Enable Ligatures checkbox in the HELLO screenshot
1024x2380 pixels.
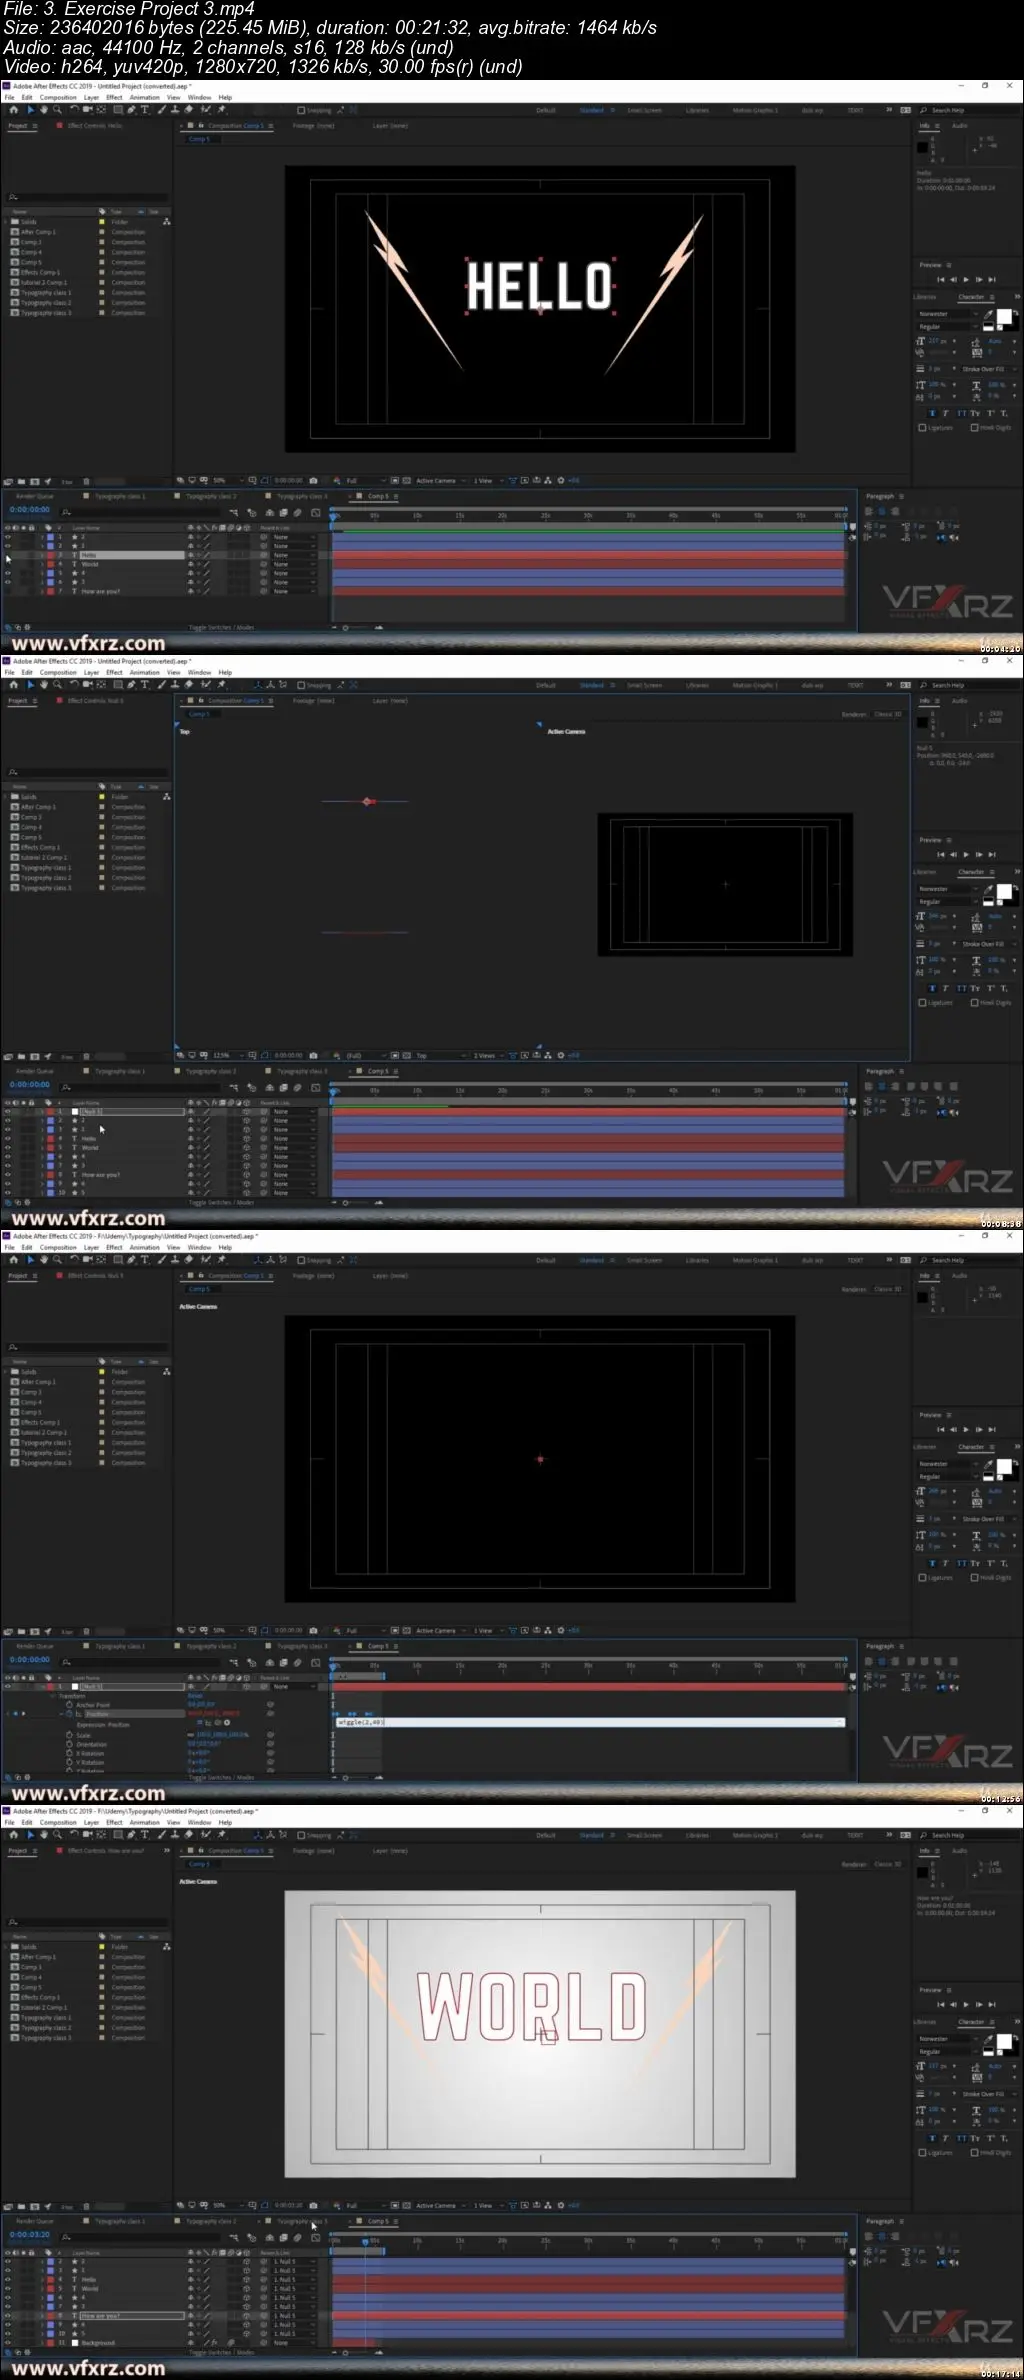pos(922,428)
